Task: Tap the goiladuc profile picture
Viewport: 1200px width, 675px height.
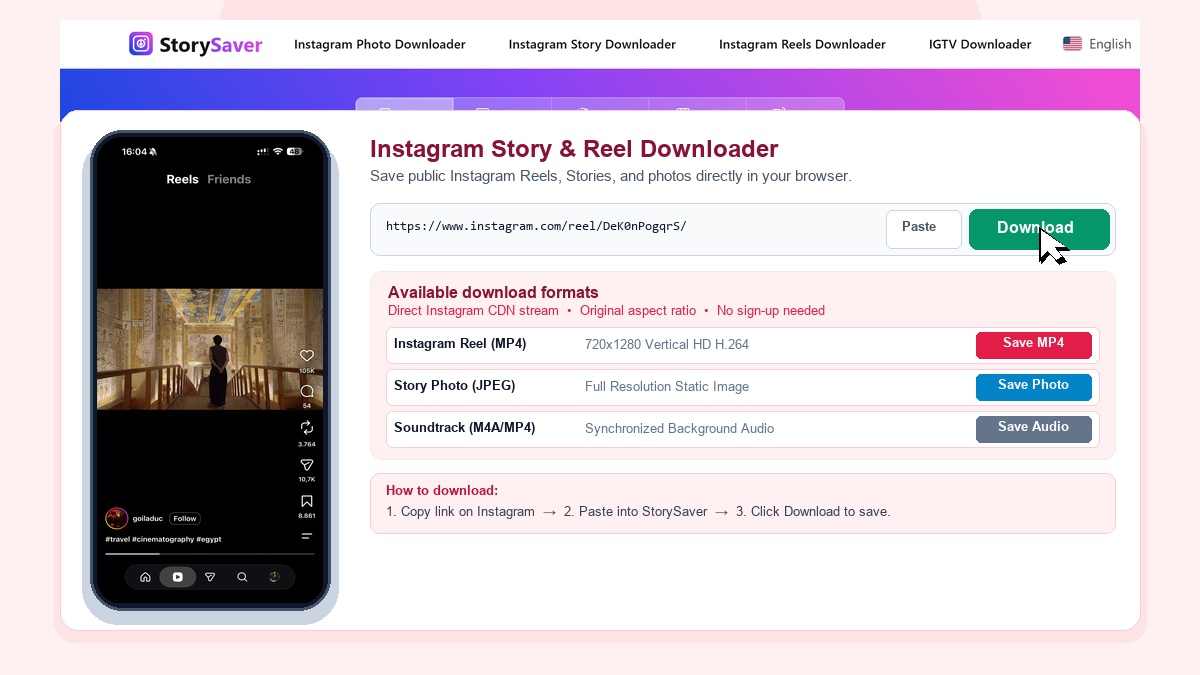Action: pos(116,518)
